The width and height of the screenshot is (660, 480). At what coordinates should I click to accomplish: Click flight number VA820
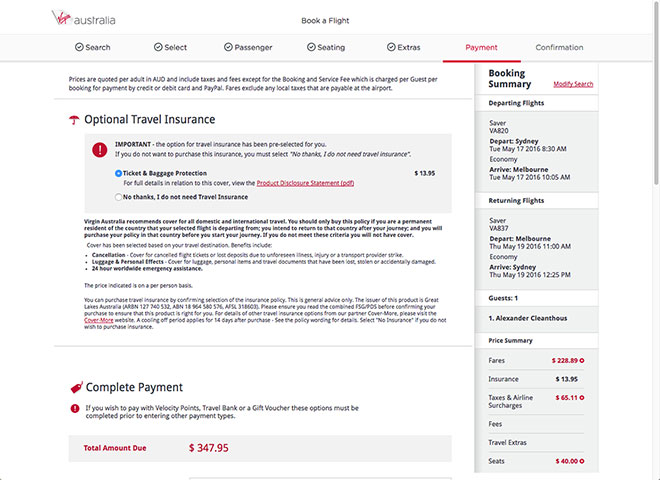click(x=499, y=131)
